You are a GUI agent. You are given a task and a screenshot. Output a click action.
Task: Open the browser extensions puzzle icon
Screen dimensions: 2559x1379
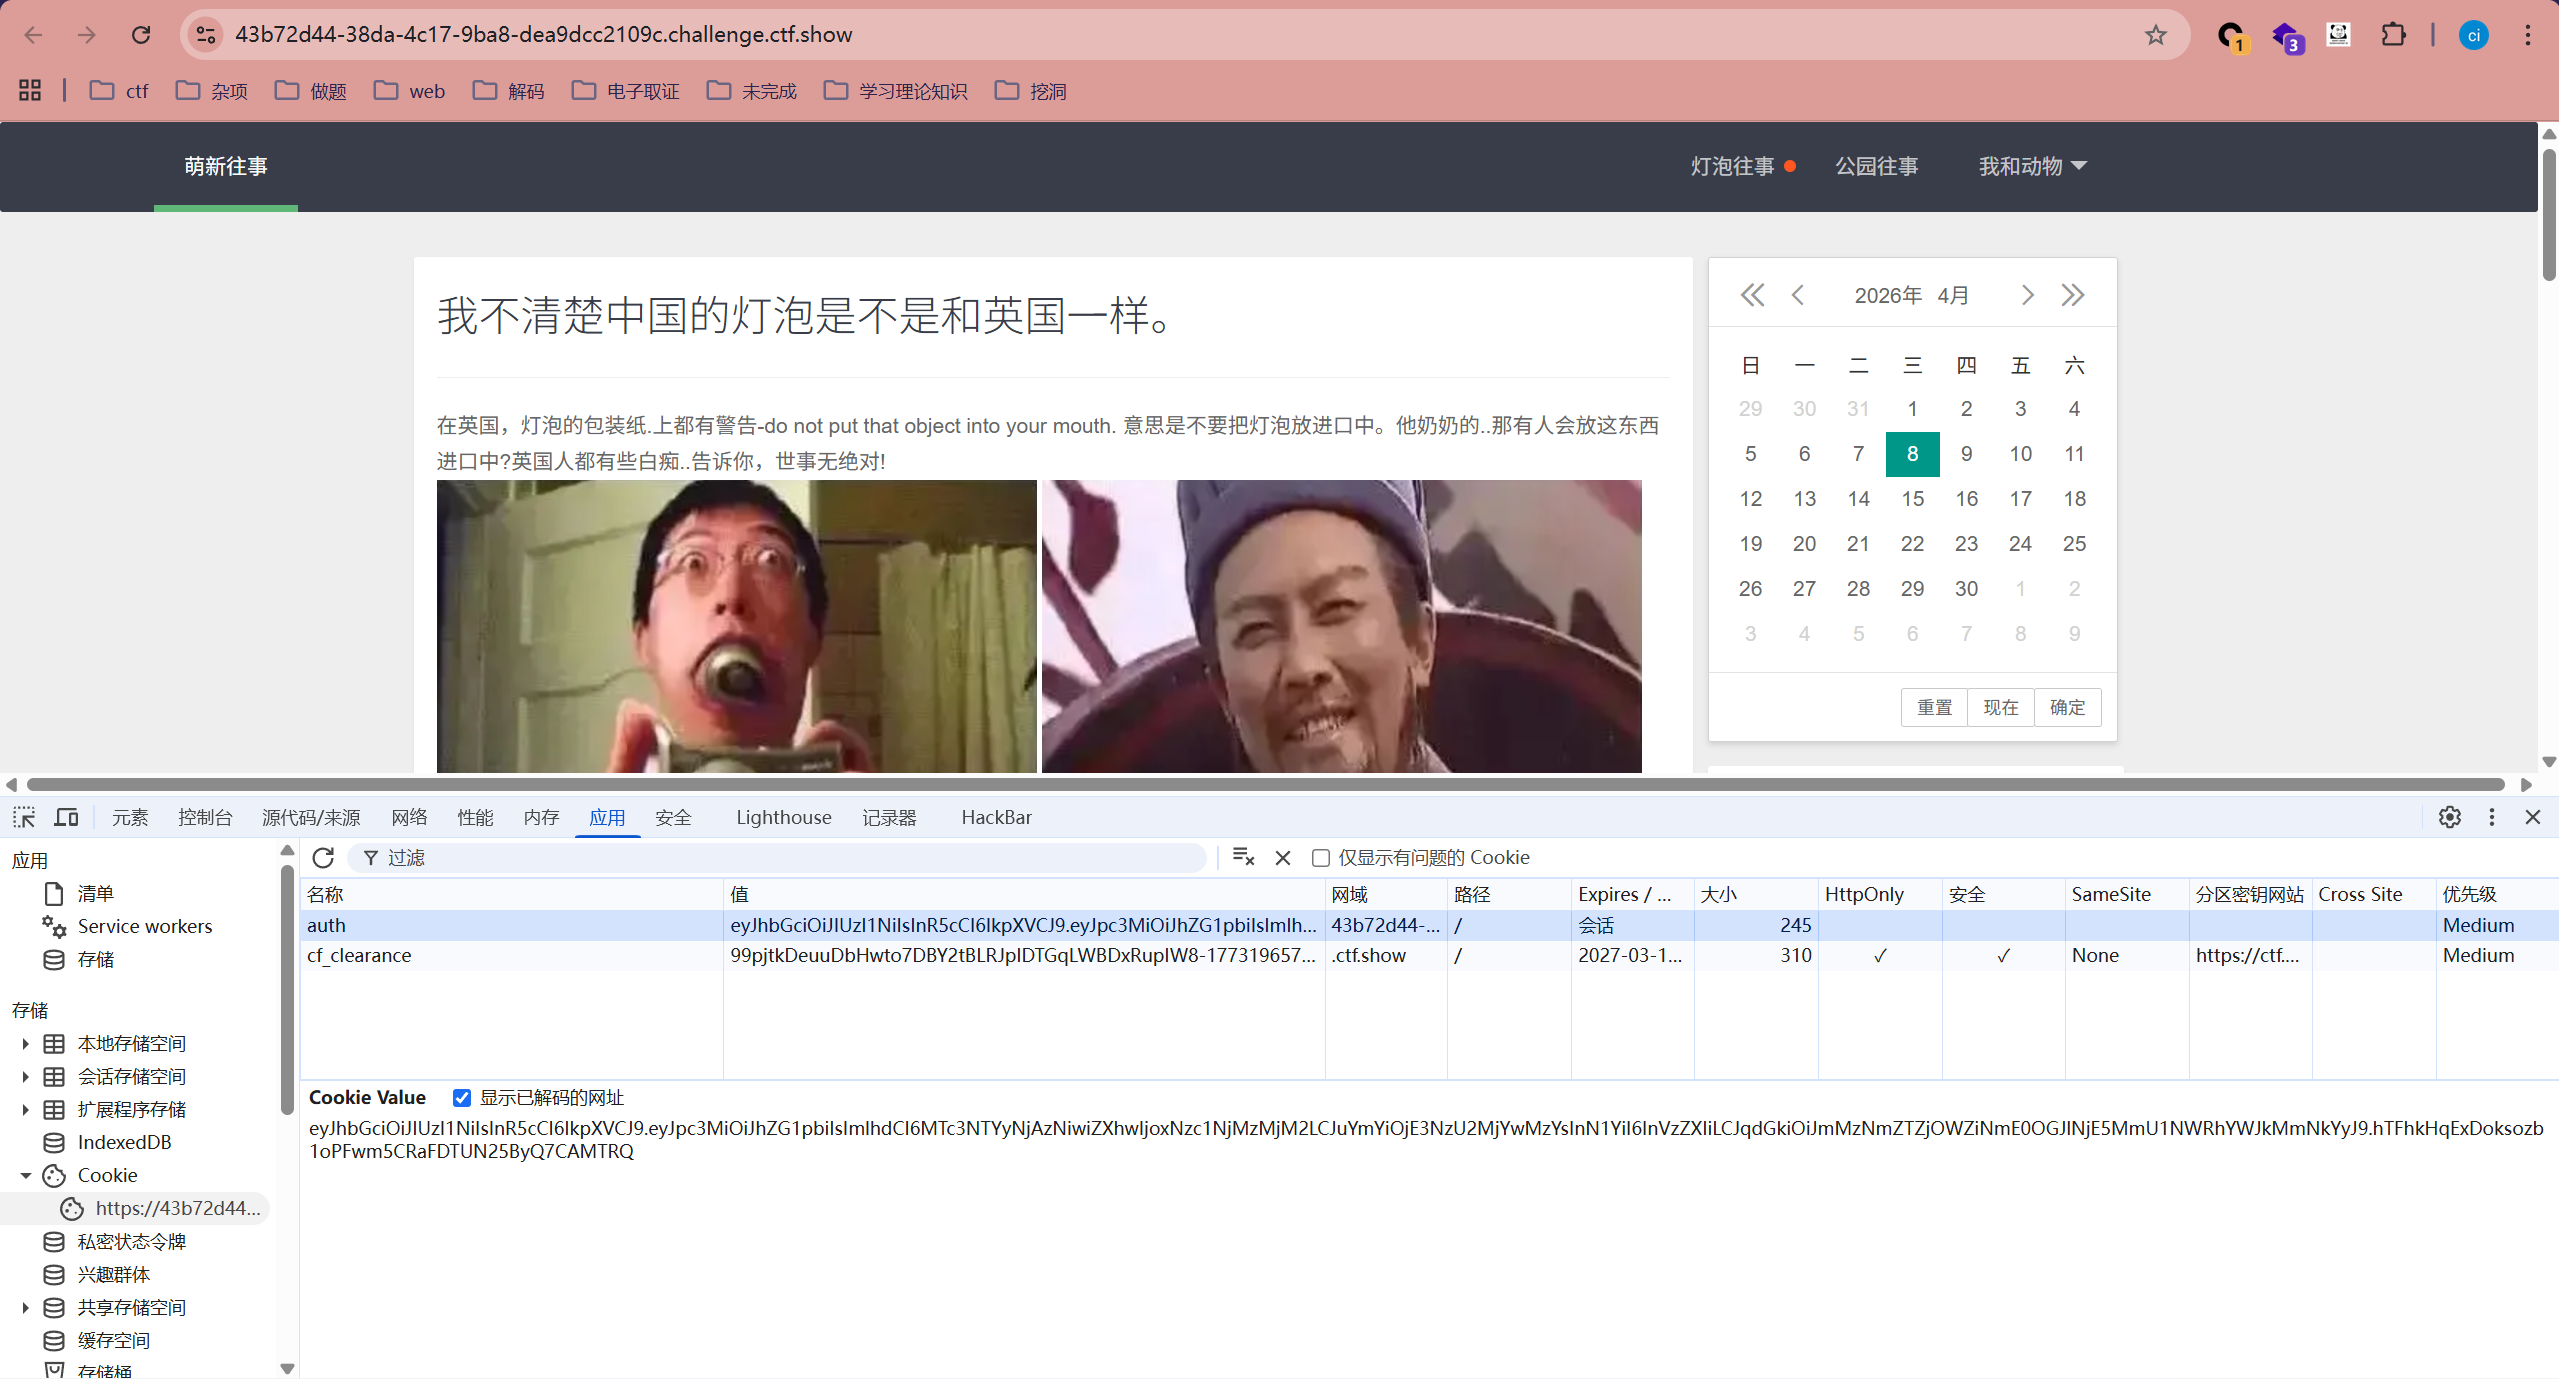pyautogui.click(x=2393, y=35)
